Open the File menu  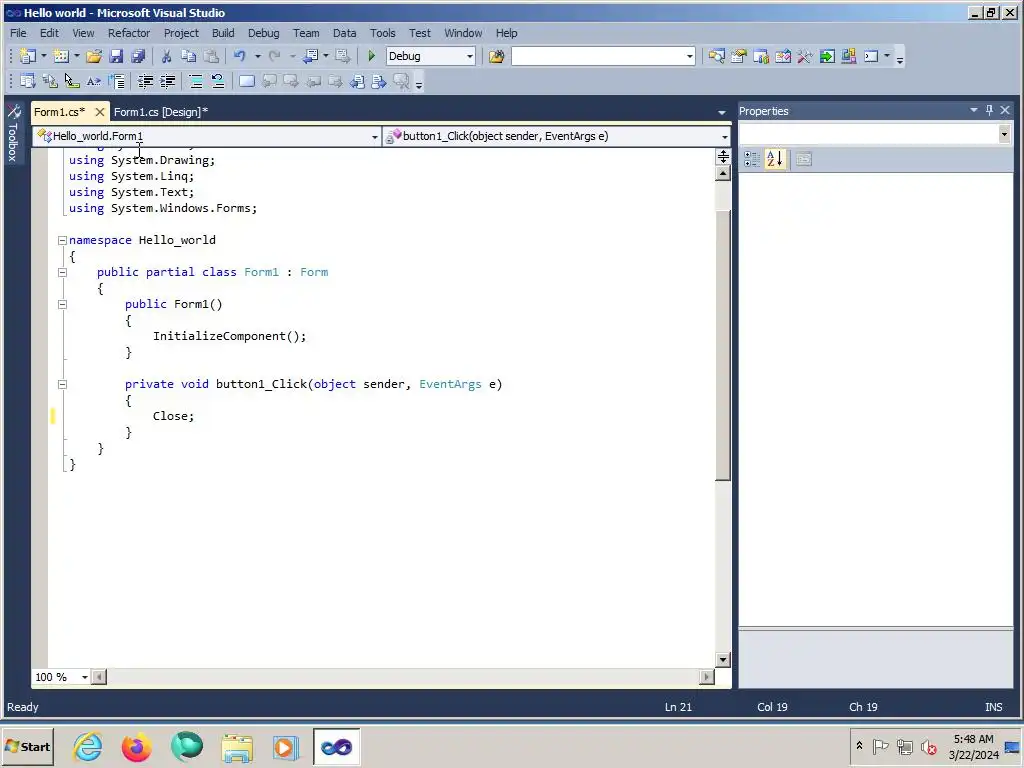18,33
